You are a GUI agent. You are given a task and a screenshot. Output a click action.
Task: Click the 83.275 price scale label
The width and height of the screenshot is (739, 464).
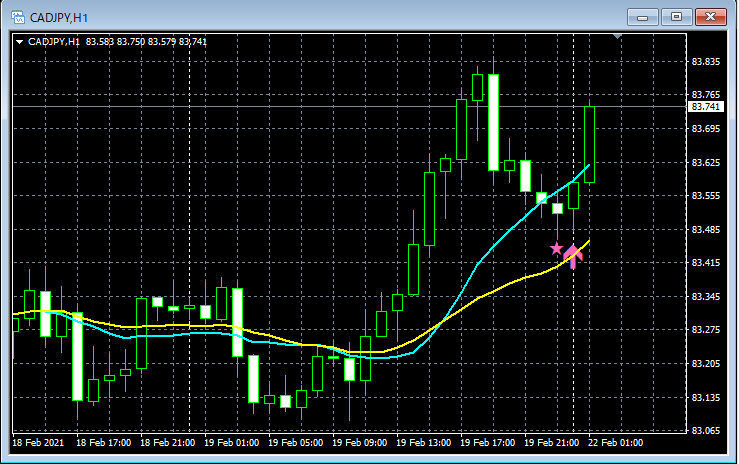coord(706,329)
